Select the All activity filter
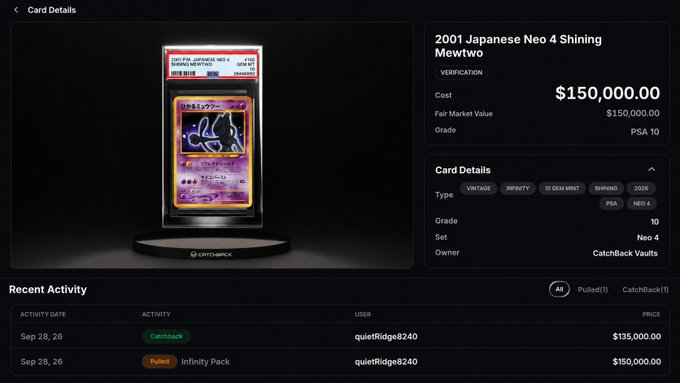680x383 pixels. coord(559,289)
